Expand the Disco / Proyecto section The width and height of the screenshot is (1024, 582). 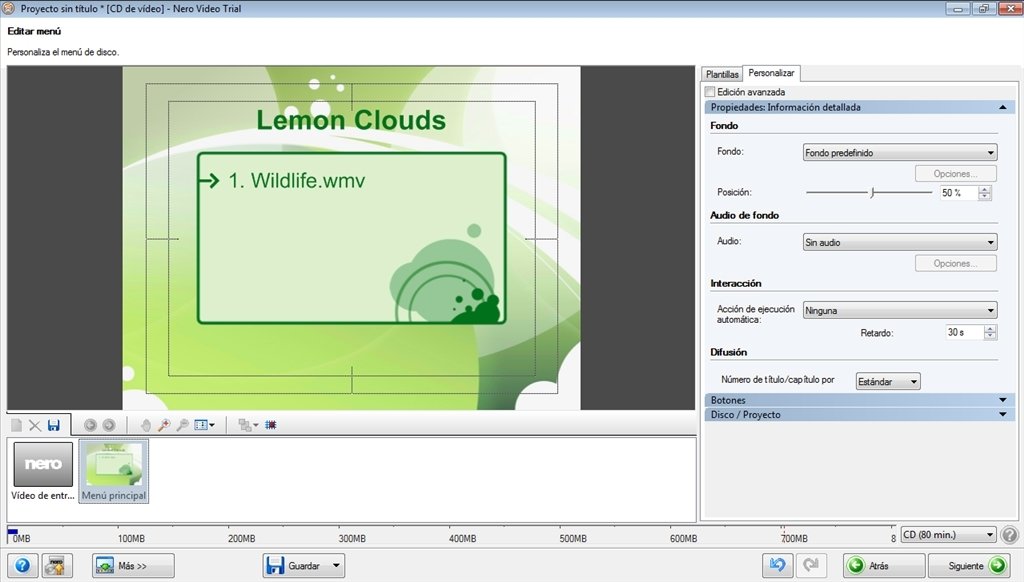[x=859, y=414]
